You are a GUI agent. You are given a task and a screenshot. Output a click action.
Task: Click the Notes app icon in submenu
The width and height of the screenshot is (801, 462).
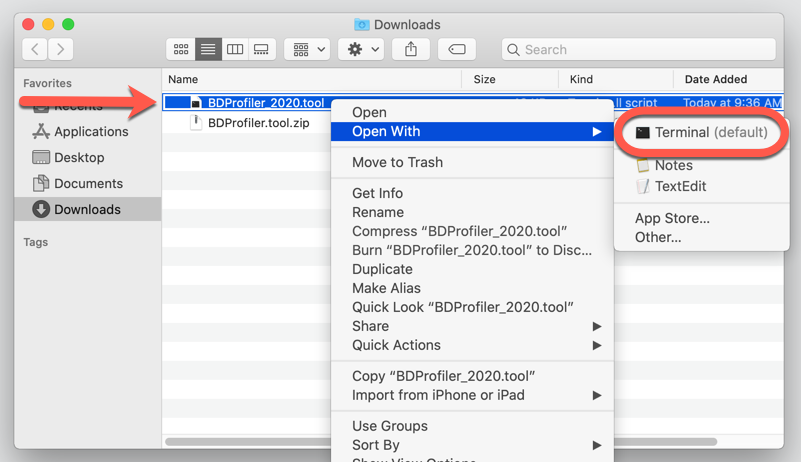click(x=643, y=165)
